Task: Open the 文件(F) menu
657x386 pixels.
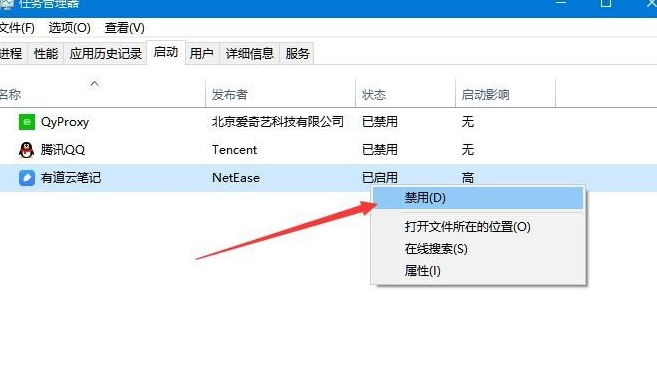Action: pos(17,28)
